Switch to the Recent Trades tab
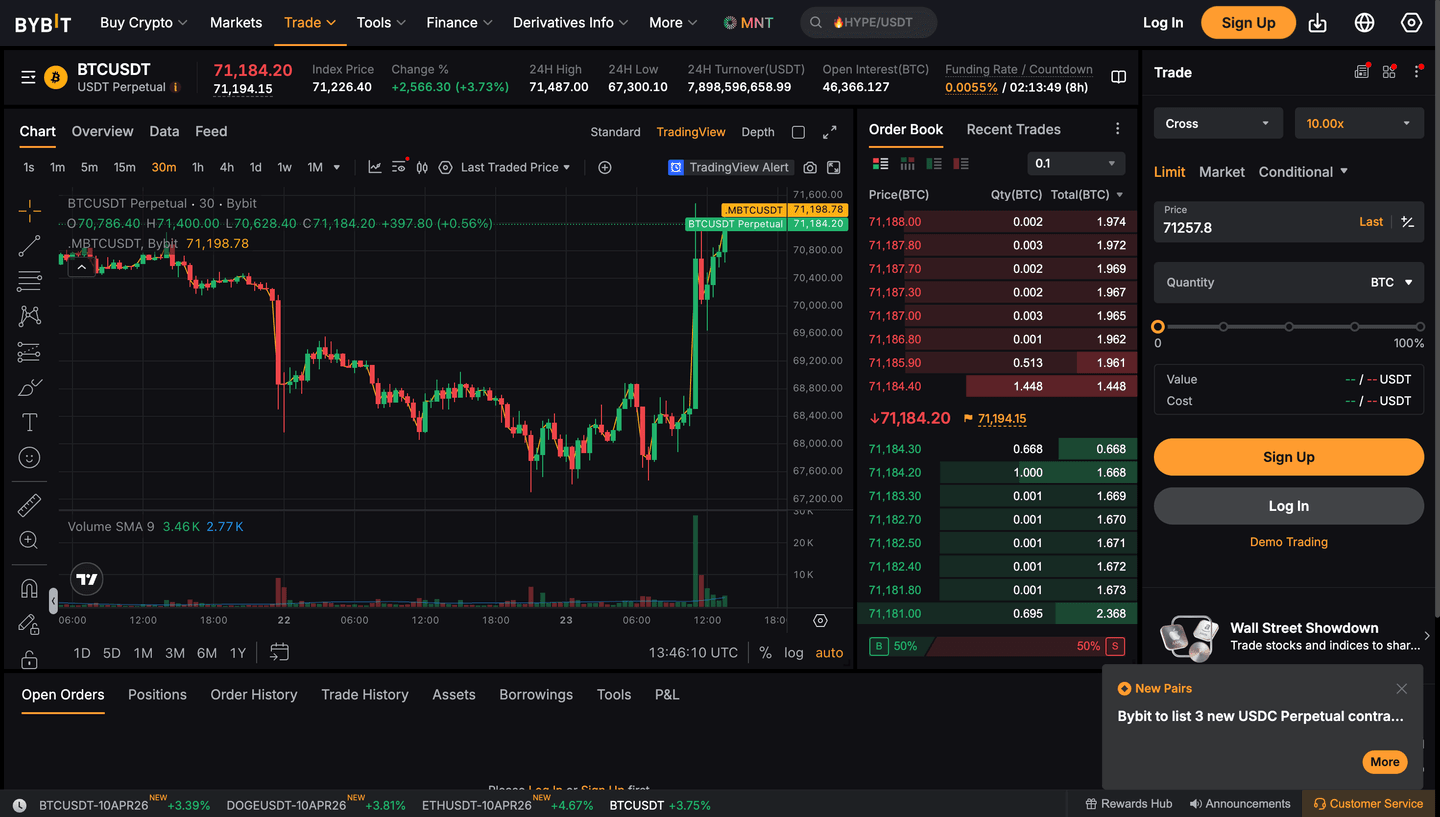Screen dimensions: 1440x817 coord(1013,129)
